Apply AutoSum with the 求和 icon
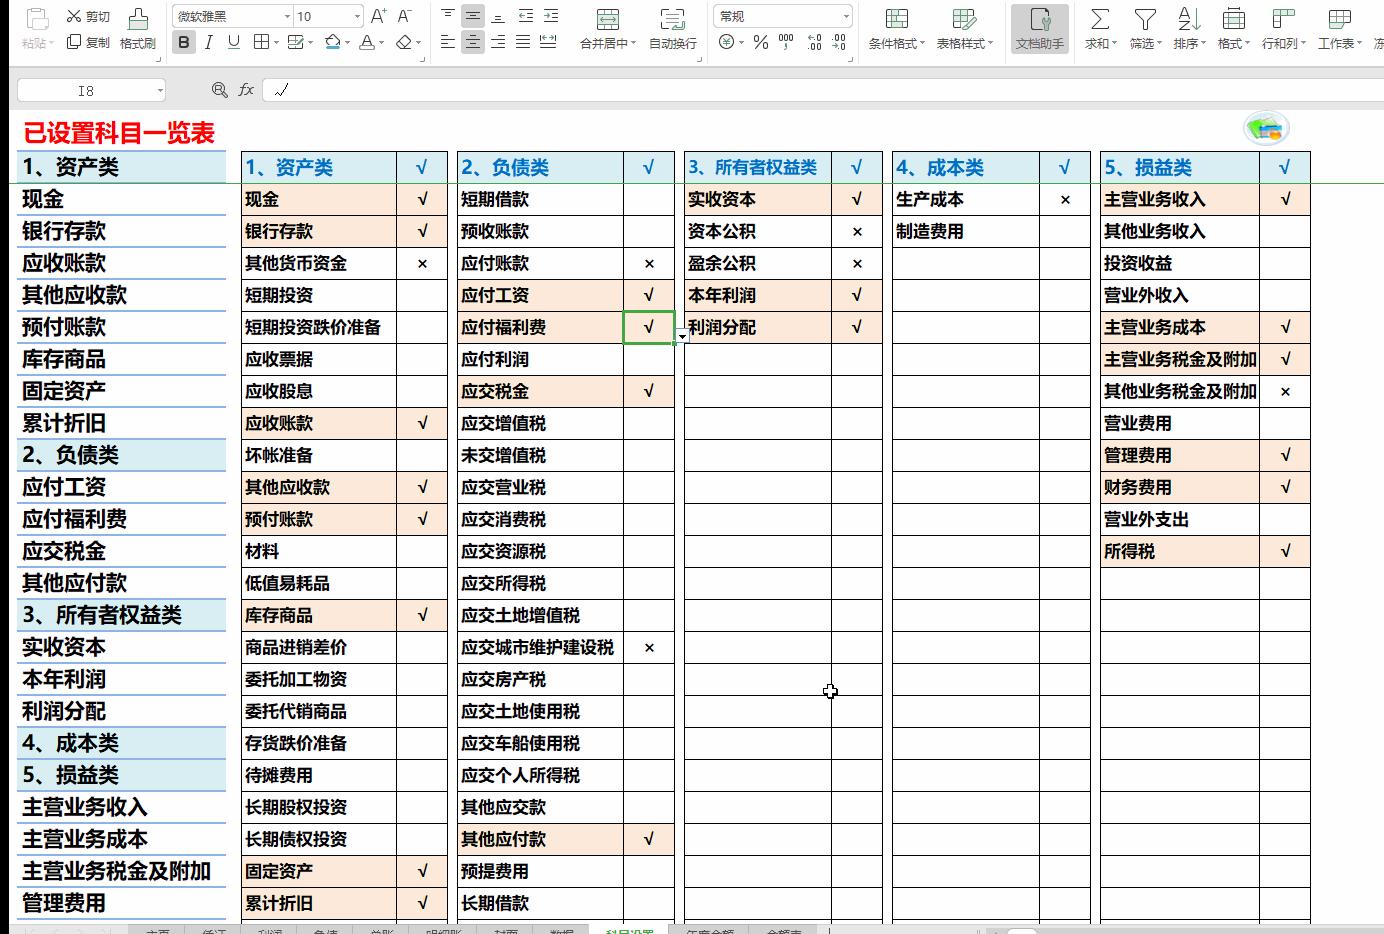Viewport: 1384px width, 934px height. [1097, 28]
